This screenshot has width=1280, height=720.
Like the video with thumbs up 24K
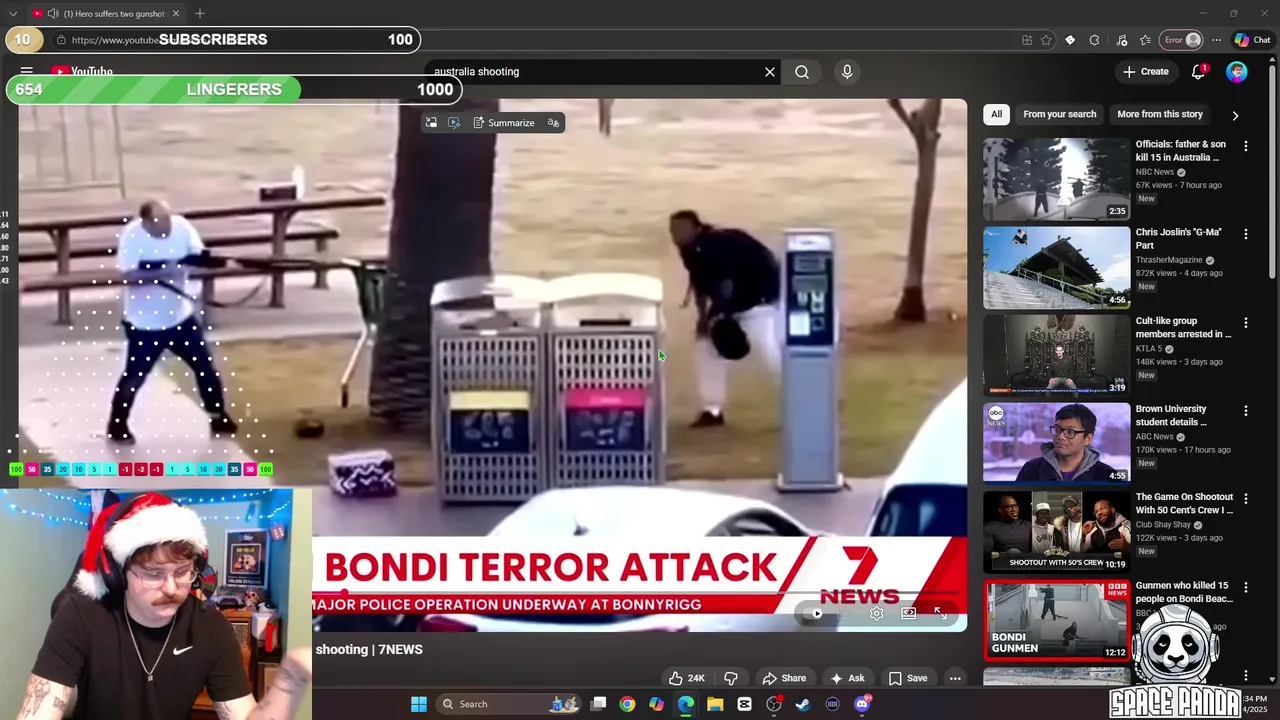click(x=686, y=678)
